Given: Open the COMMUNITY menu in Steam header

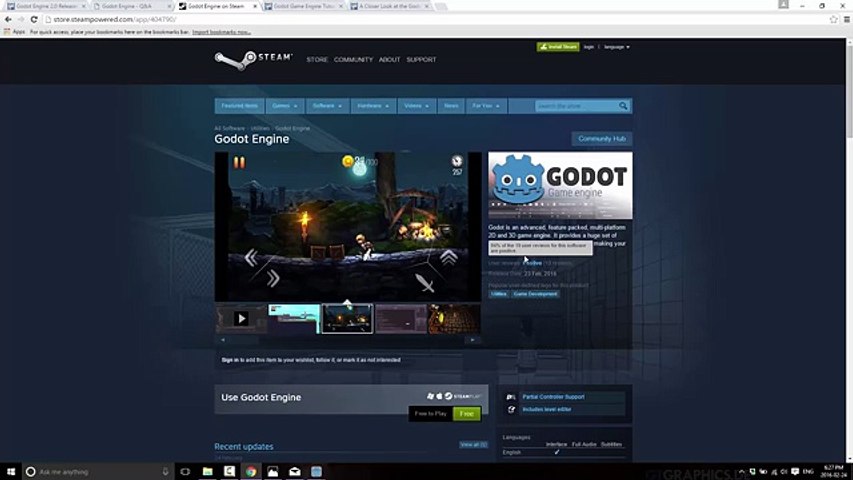Looking at the screenshot, I should 353,59.
